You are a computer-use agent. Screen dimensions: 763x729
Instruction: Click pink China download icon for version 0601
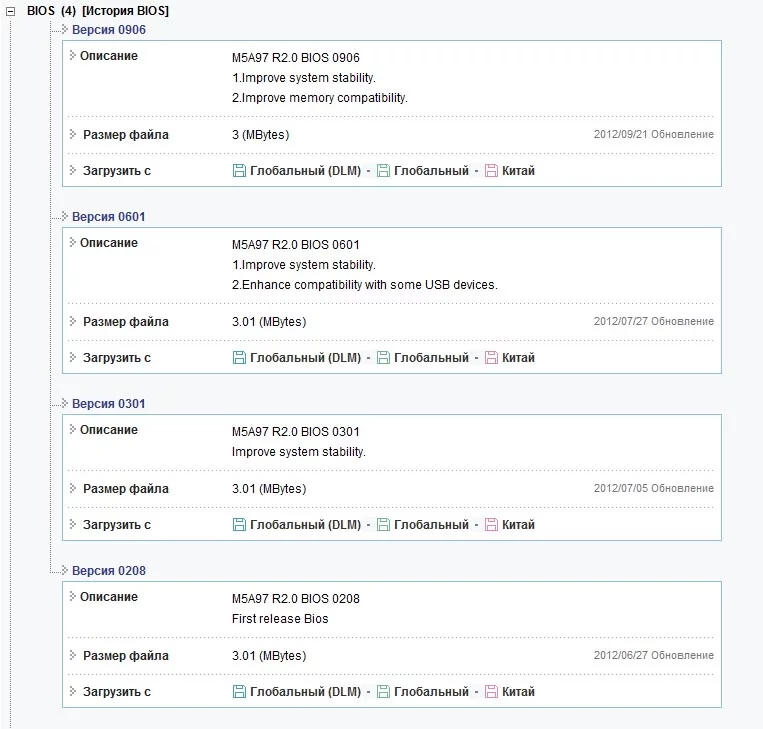click(x=491, y=358)
